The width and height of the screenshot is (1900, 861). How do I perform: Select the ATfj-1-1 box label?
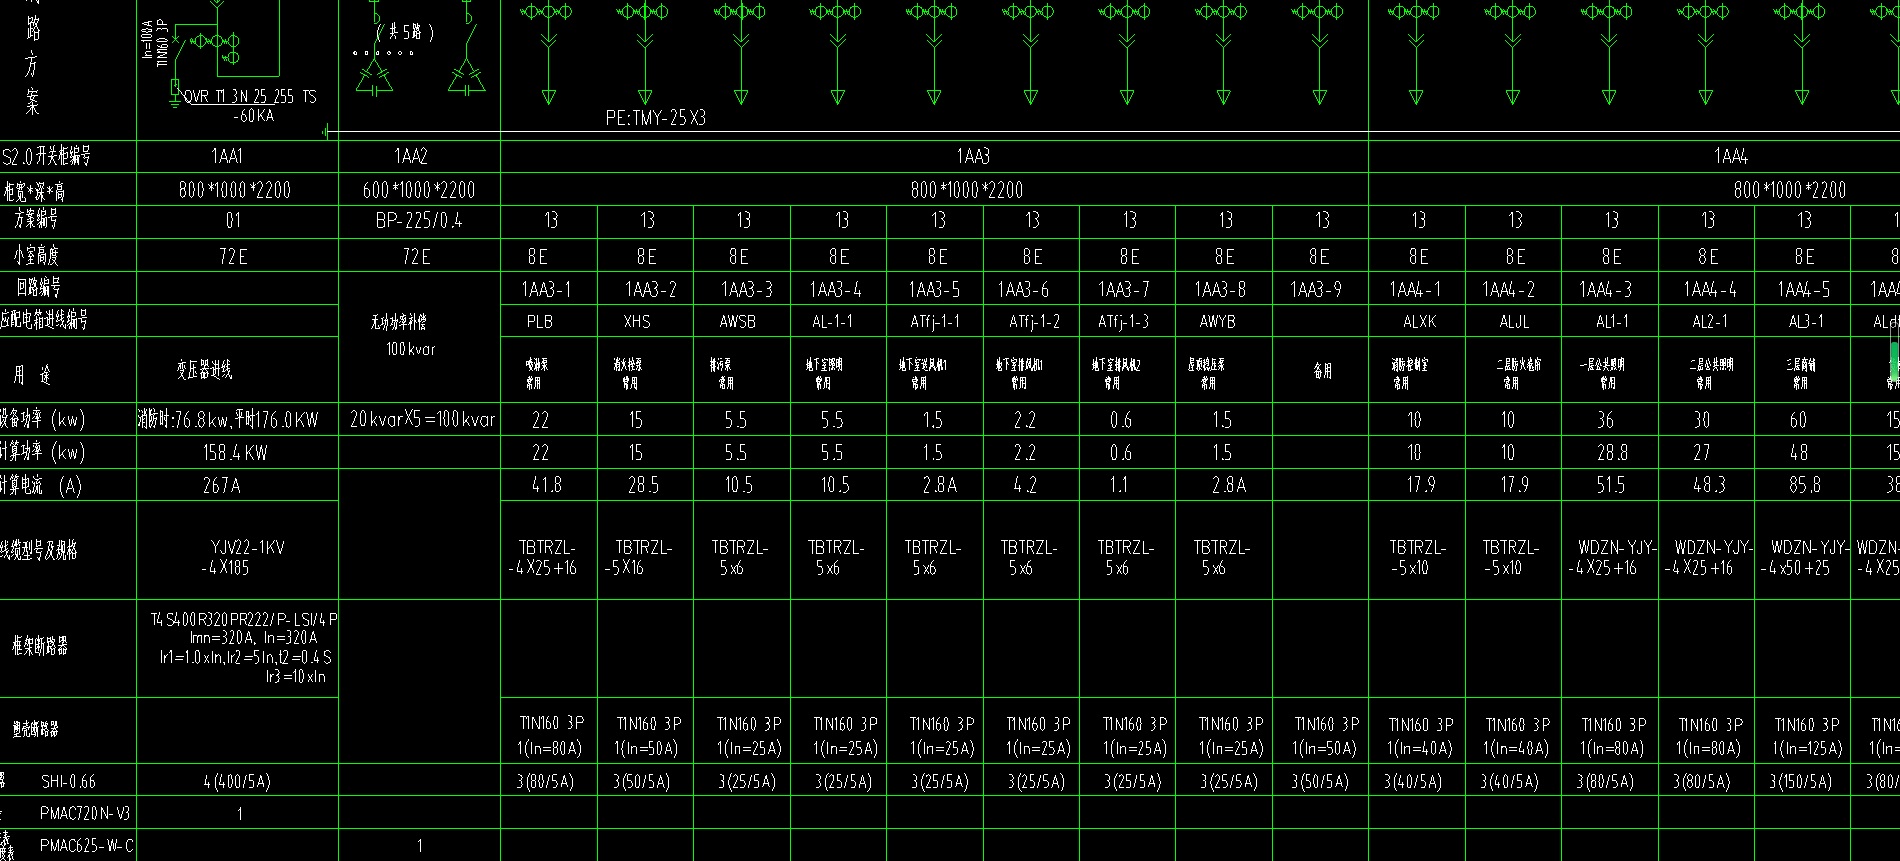click(935, 322)
